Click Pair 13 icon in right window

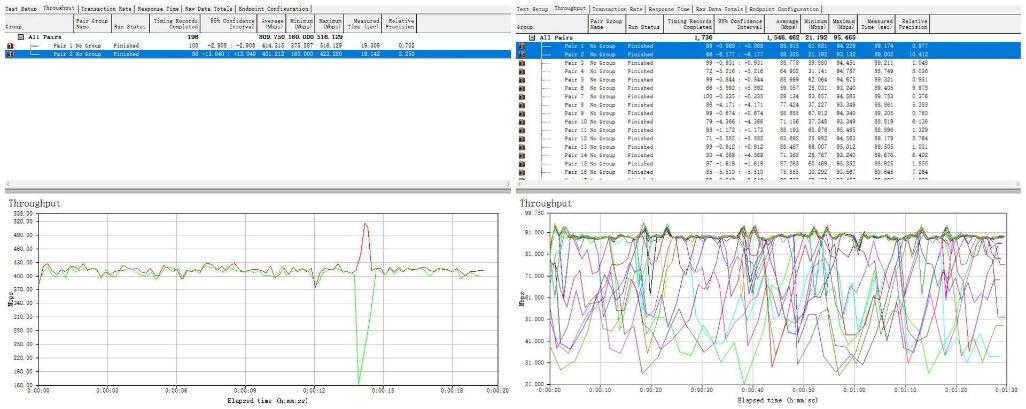tap(522, 147)
